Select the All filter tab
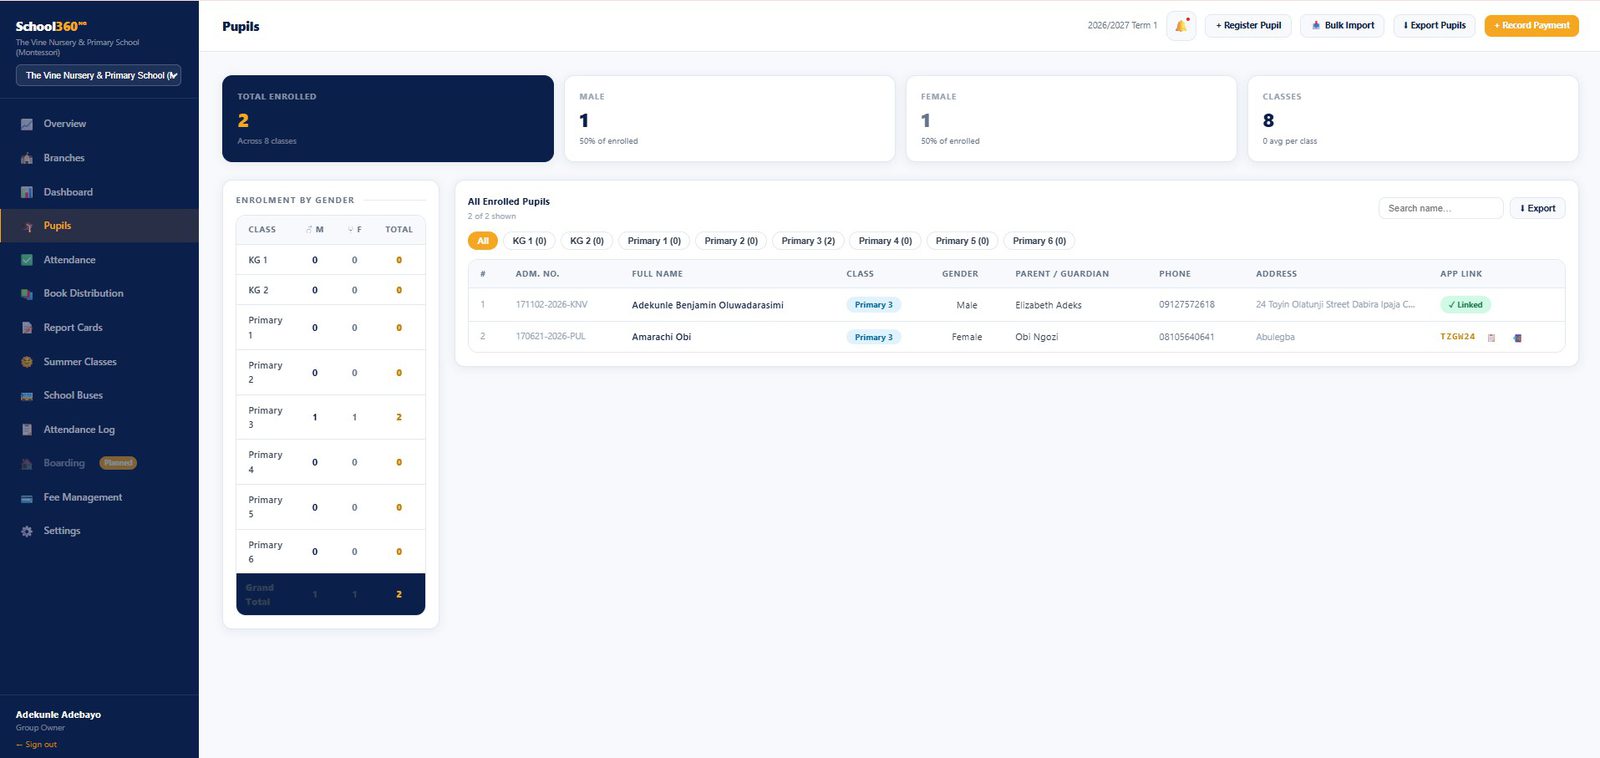The image size is (1600, 758). (x=483, y=241)
